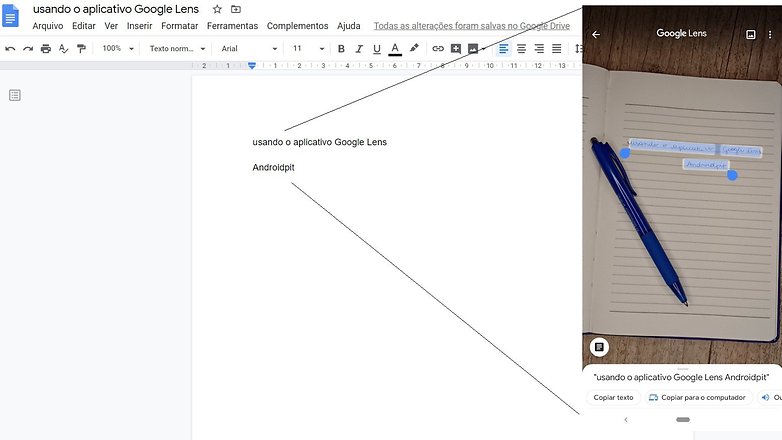Open the Ver menu

click(x=111, y=26)
